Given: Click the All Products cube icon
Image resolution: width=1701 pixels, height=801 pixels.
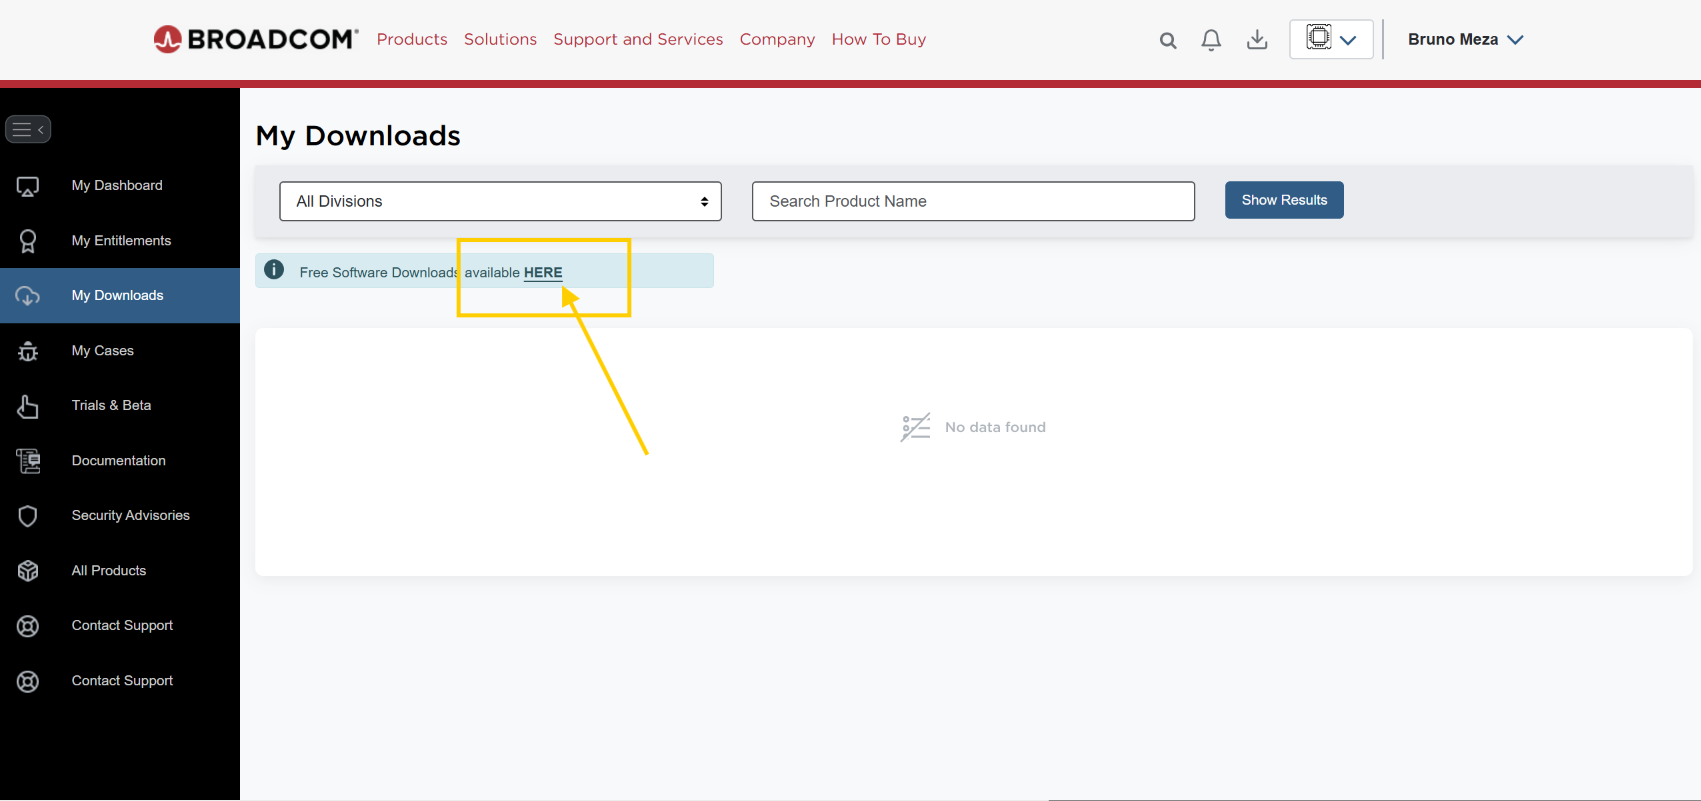Looking at the screenshot, I should (28, 571).
